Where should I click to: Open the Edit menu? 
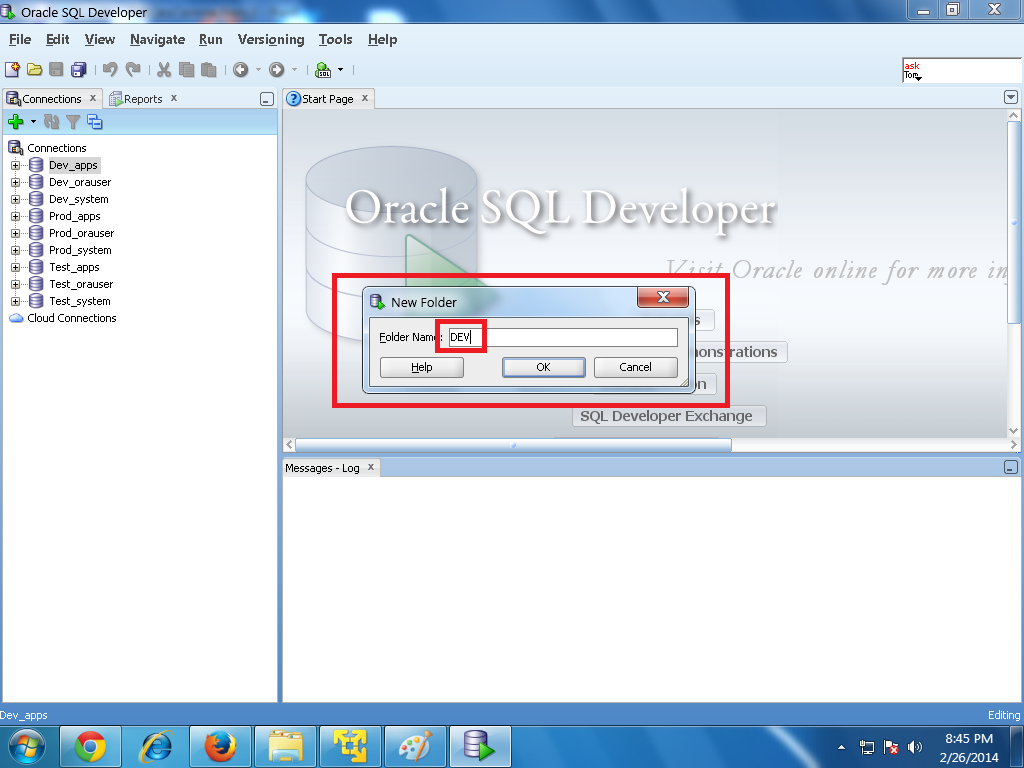[x=57, y=39]
